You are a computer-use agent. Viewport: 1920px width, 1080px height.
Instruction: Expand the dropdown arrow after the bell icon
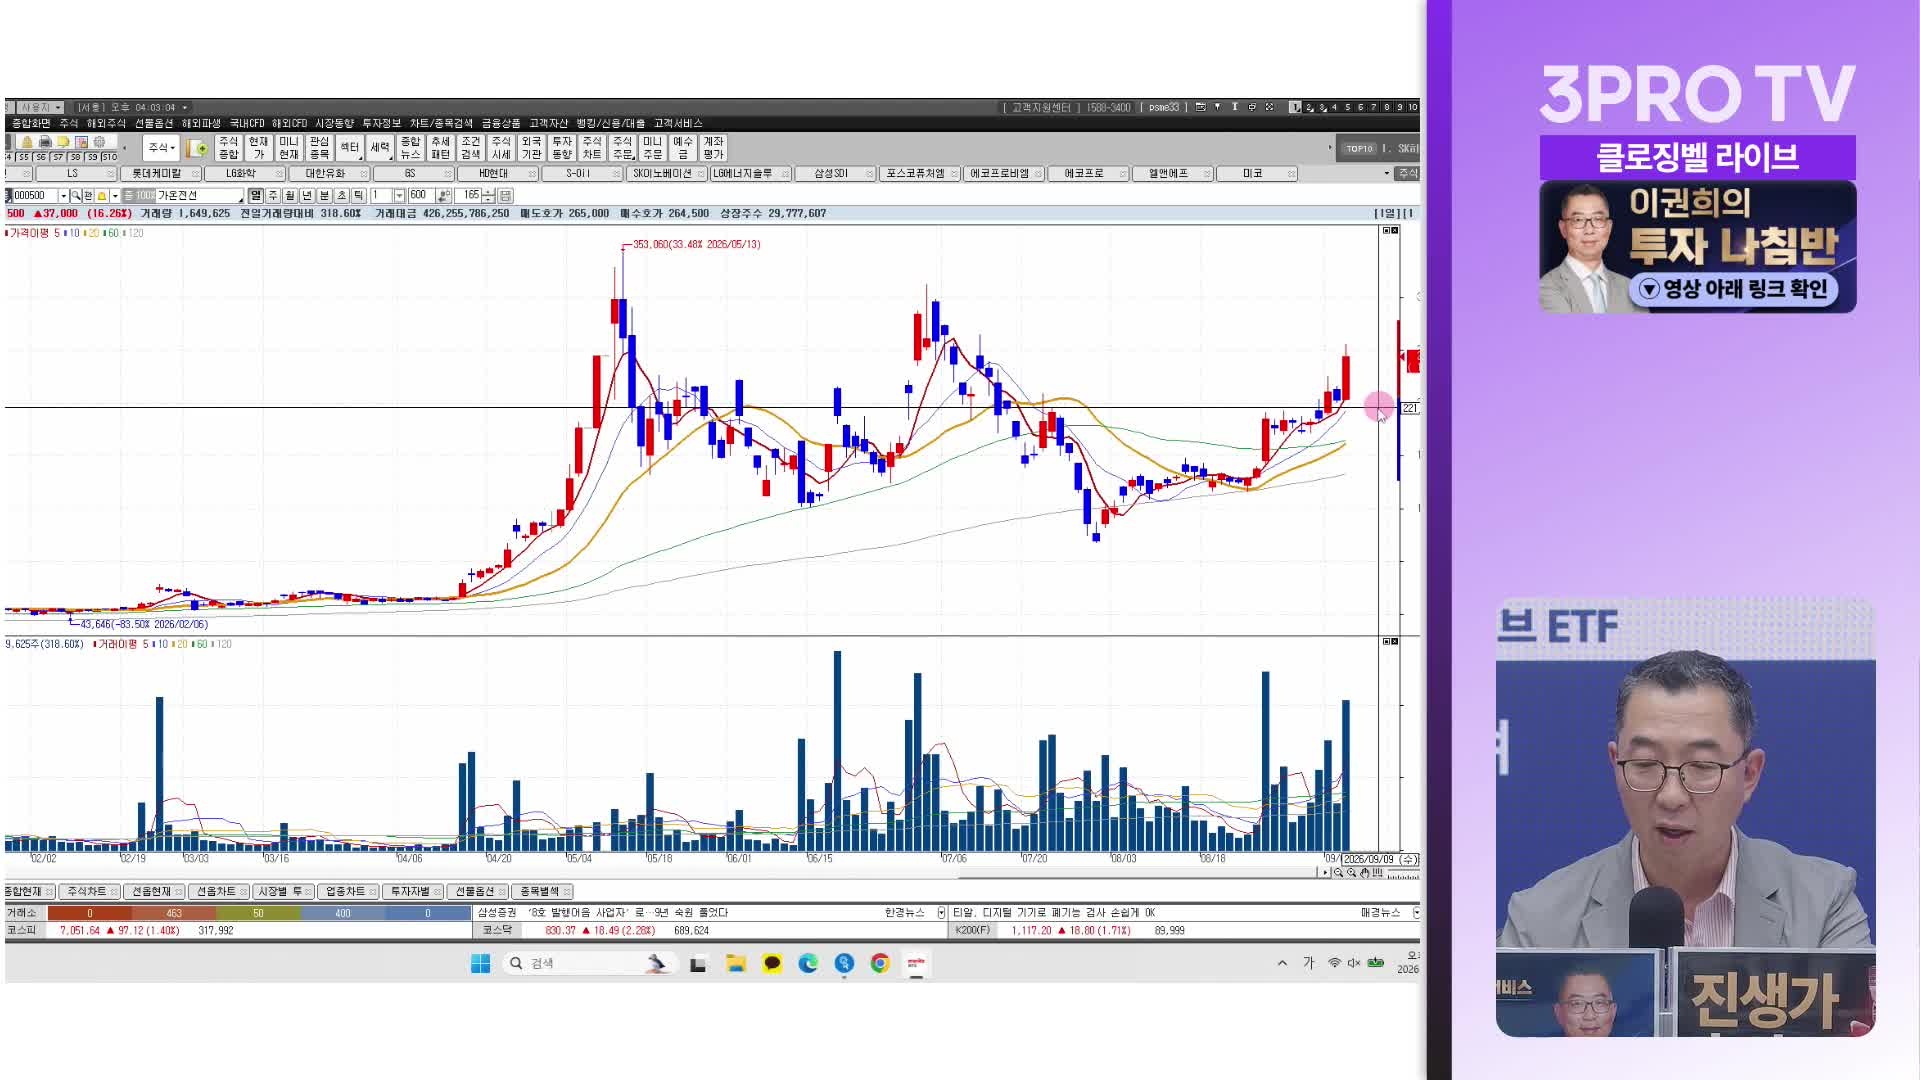[x=115, y=195]
